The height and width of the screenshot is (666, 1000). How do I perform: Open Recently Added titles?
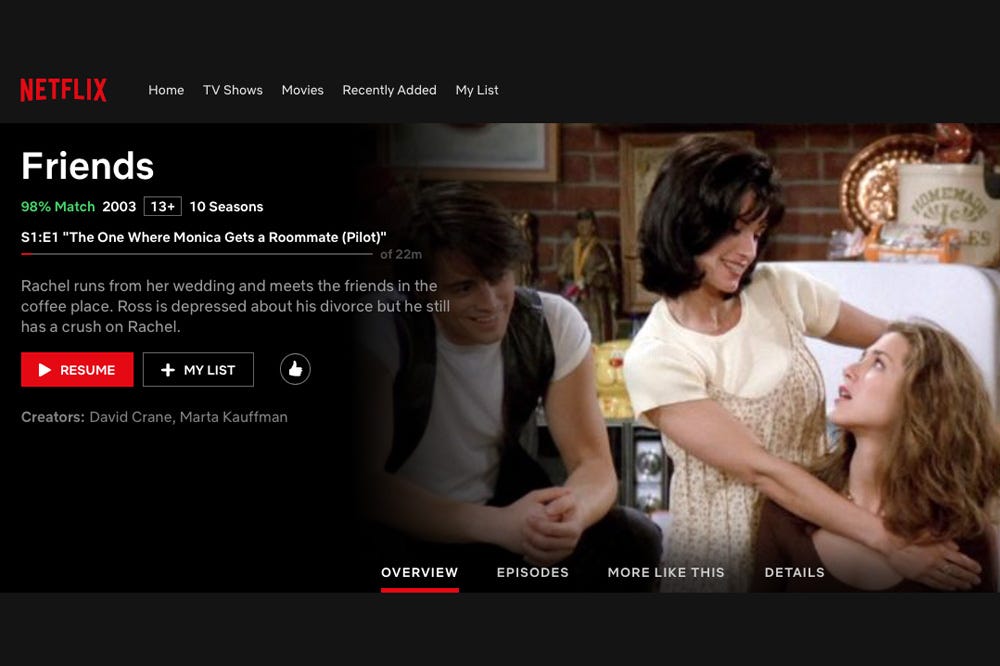(389, 90)
